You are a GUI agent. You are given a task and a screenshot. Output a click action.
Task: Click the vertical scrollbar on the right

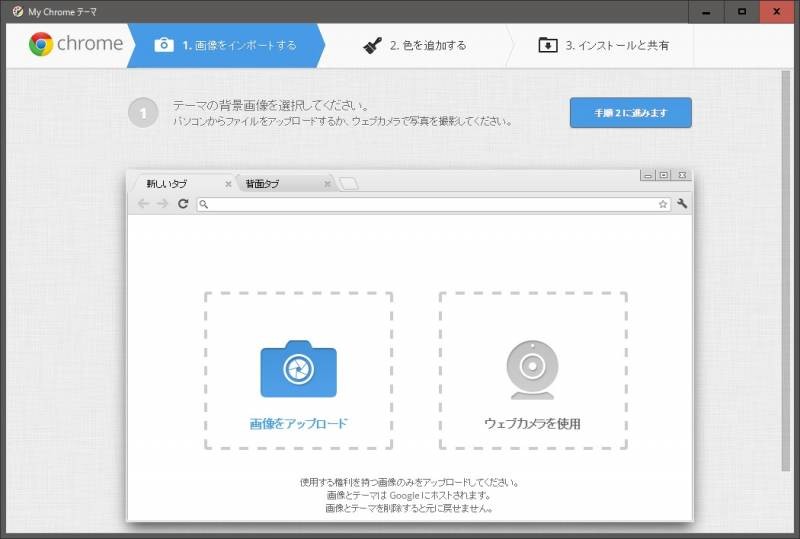(786, 271)
